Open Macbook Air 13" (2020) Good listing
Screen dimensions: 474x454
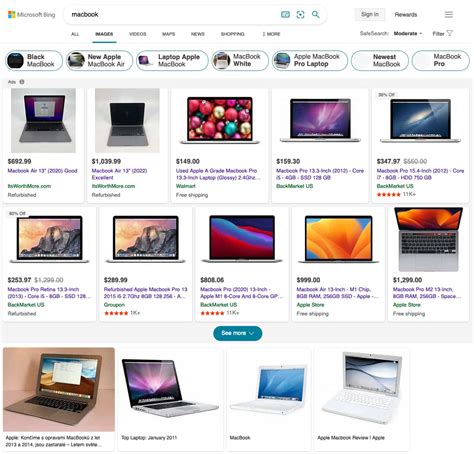click(42, 171)
